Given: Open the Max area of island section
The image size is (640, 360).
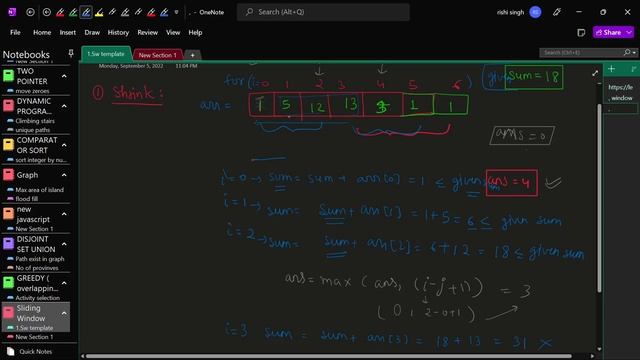Looking at the screenshot, I should coord(39,190).
